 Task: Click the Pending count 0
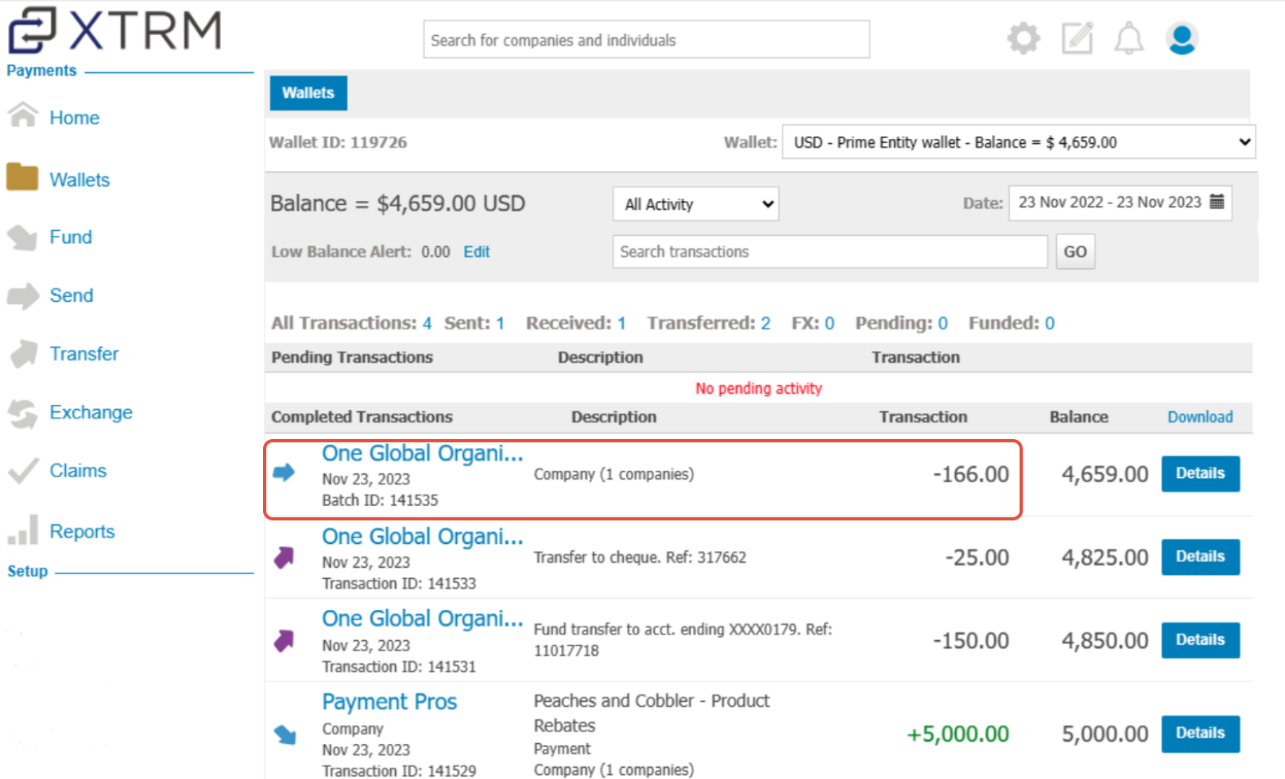coord(943,323)
